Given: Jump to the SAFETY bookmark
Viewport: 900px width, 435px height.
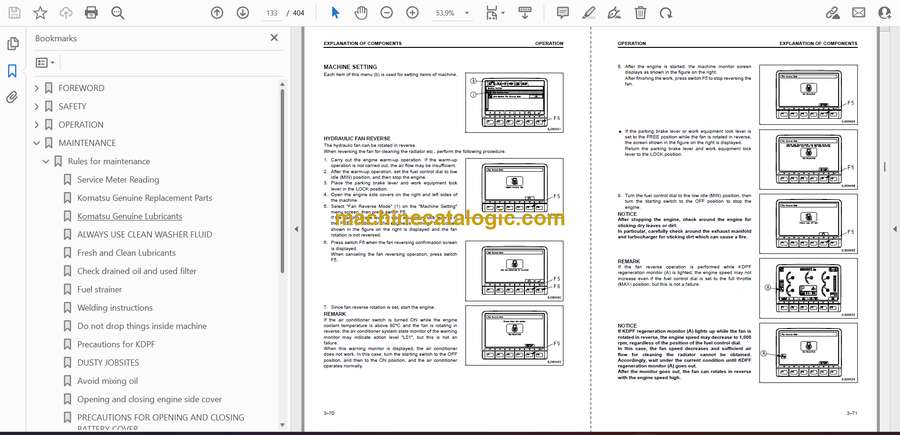Looking at the screenshot, I should pyautogui.click(x=72, y=106).
